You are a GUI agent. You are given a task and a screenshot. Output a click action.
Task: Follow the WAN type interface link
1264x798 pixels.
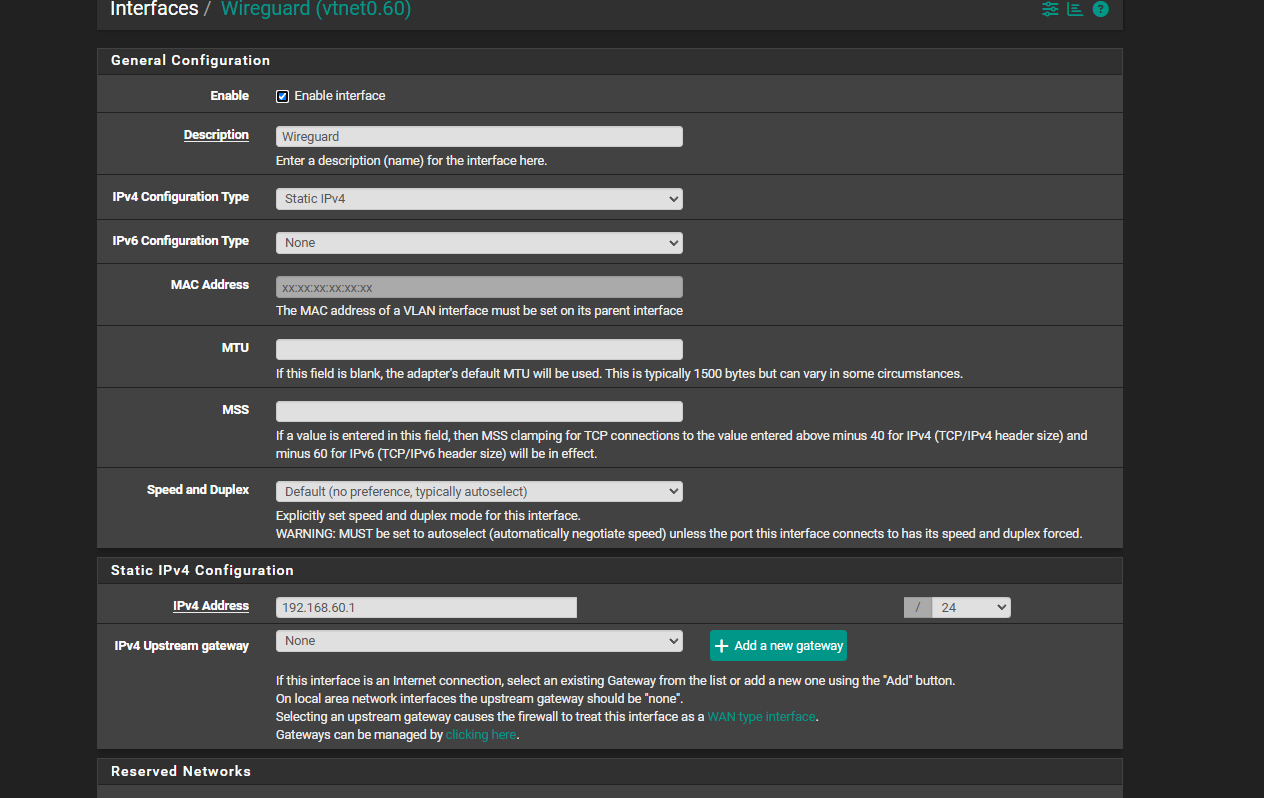click(761, 716)
